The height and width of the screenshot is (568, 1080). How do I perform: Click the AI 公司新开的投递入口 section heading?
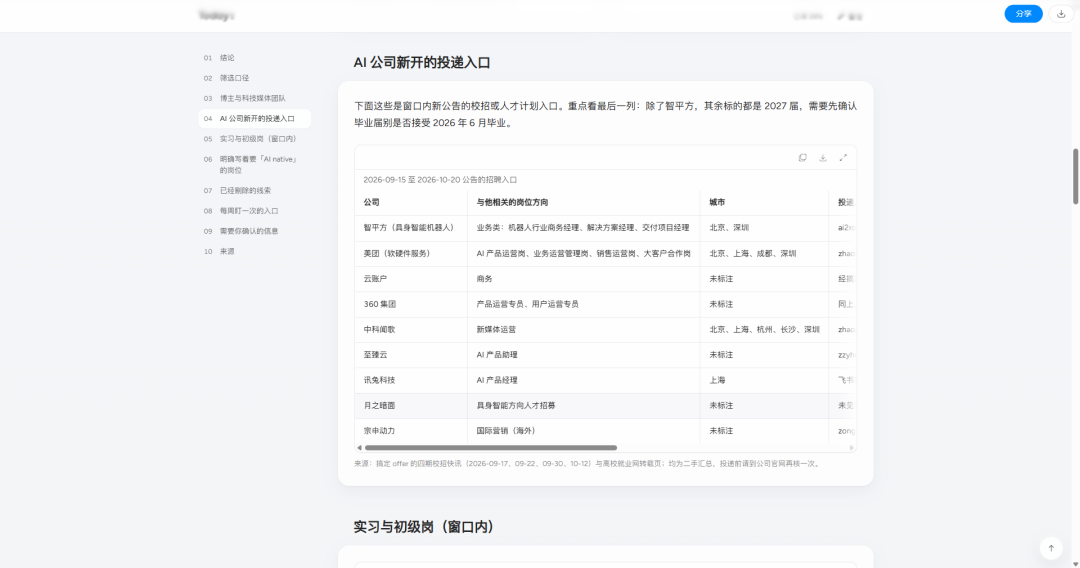[422, 63]
